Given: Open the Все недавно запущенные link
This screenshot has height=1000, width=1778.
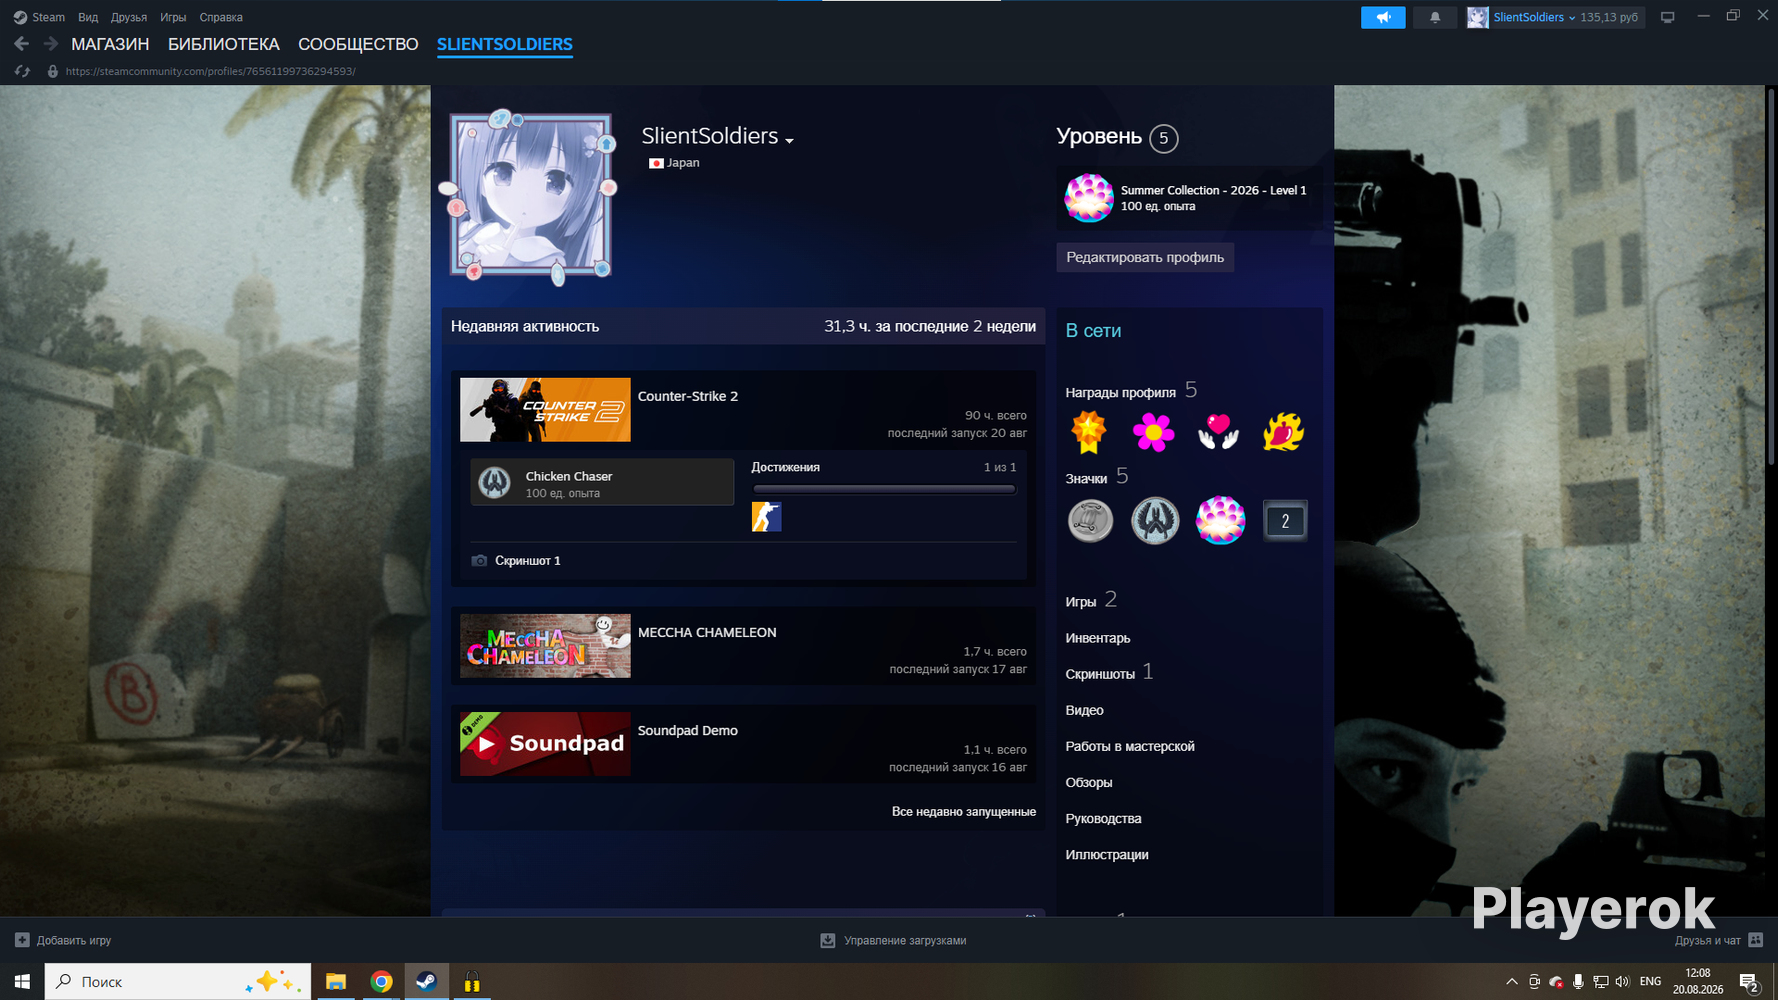Looking at the screenshot, I should 964,811.
